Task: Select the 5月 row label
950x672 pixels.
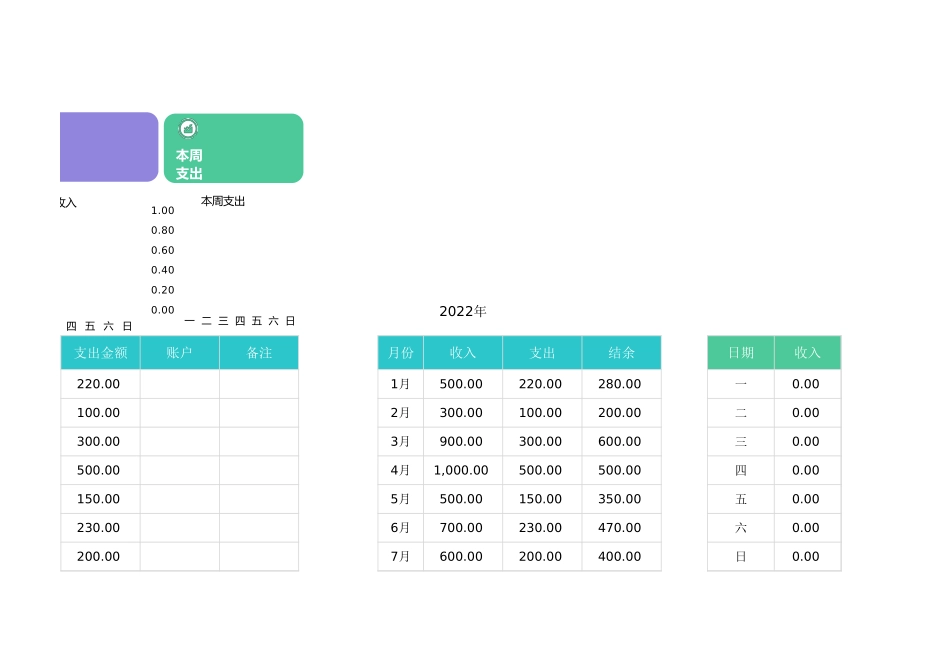Action: click(400, 499)
